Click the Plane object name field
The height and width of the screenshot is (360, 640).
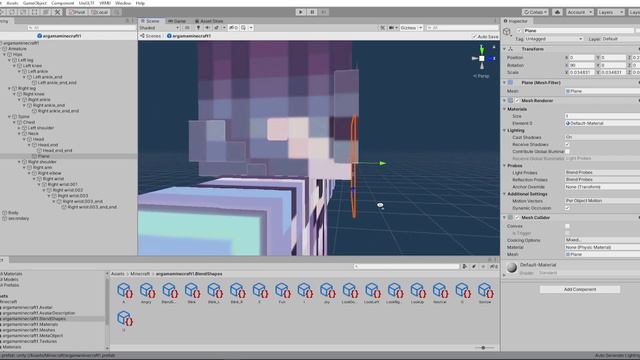pos(579,31)
